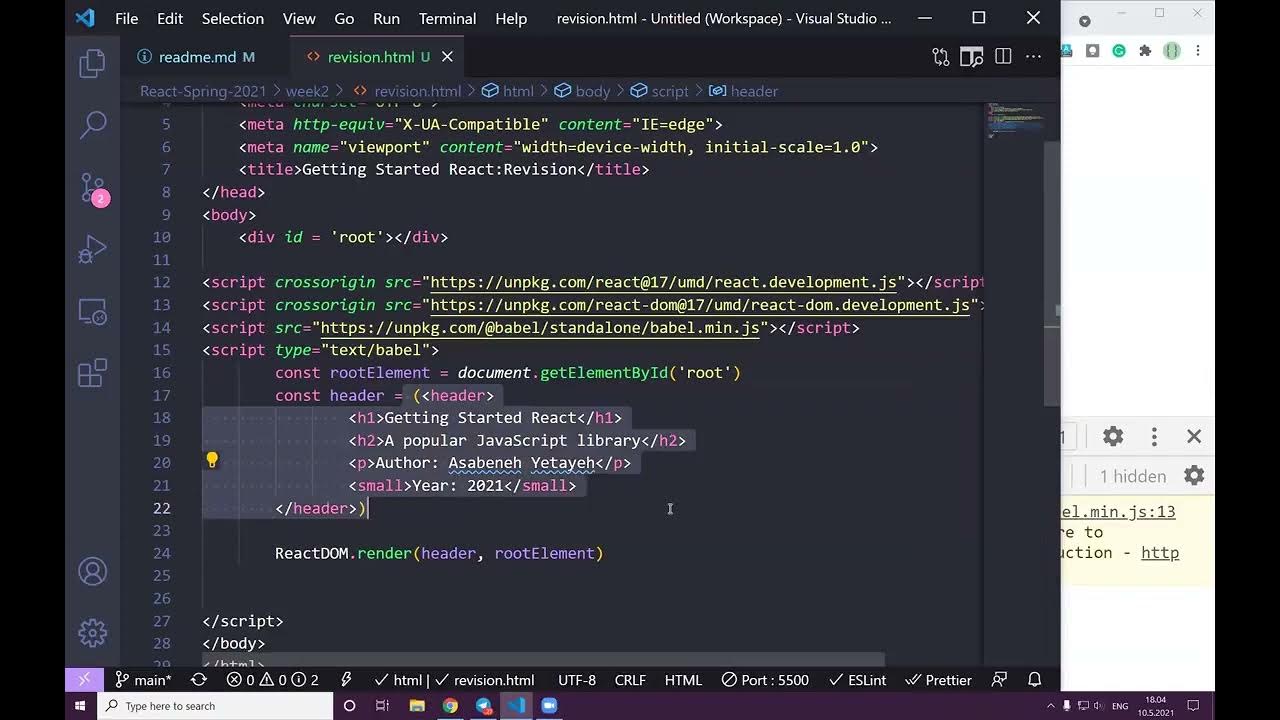Open the Remote Explorer view
Viewport: 1280px width, 720px height.
pos(93,311)
